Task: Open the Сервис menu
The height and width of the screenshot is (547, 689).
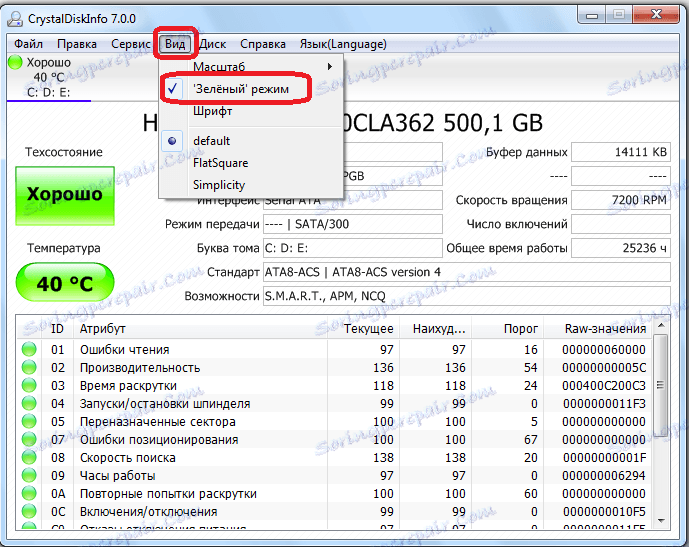Action: pos(131,44)
